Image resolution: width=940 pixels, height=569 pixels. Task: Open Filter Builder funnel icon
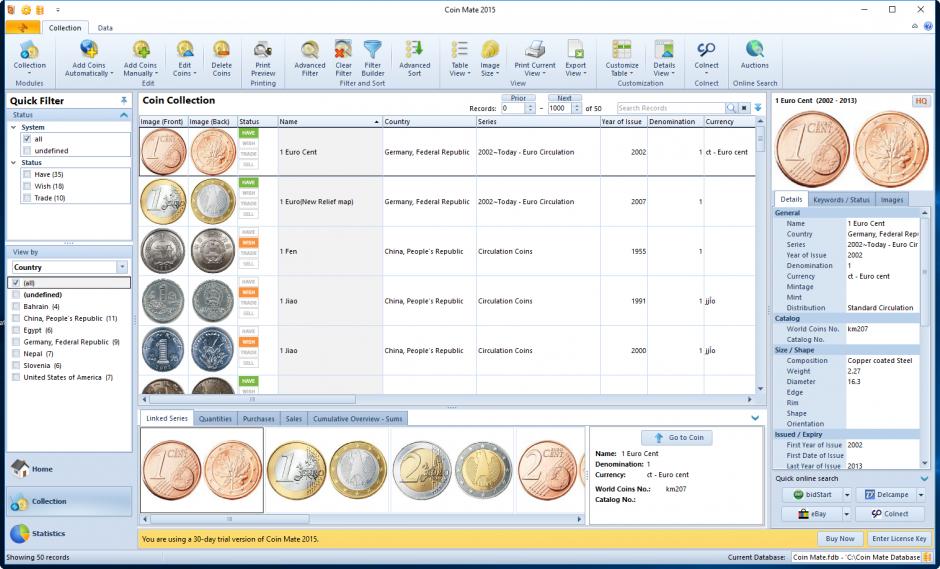pyautogui.click(x=372, y=50)
